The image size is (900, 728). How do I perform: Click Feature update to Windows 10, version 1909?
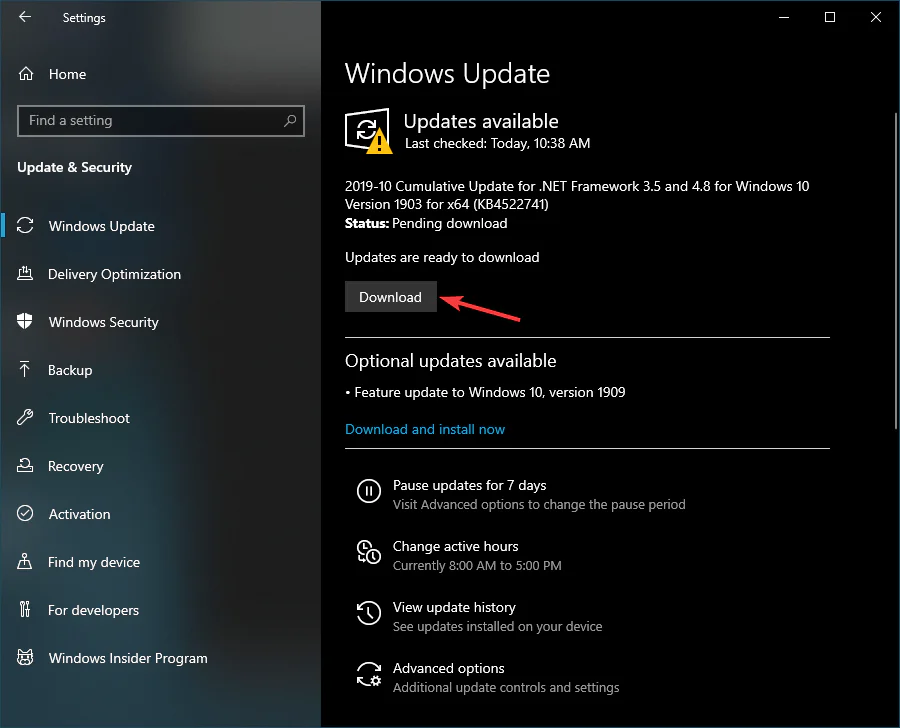(490, 392)
